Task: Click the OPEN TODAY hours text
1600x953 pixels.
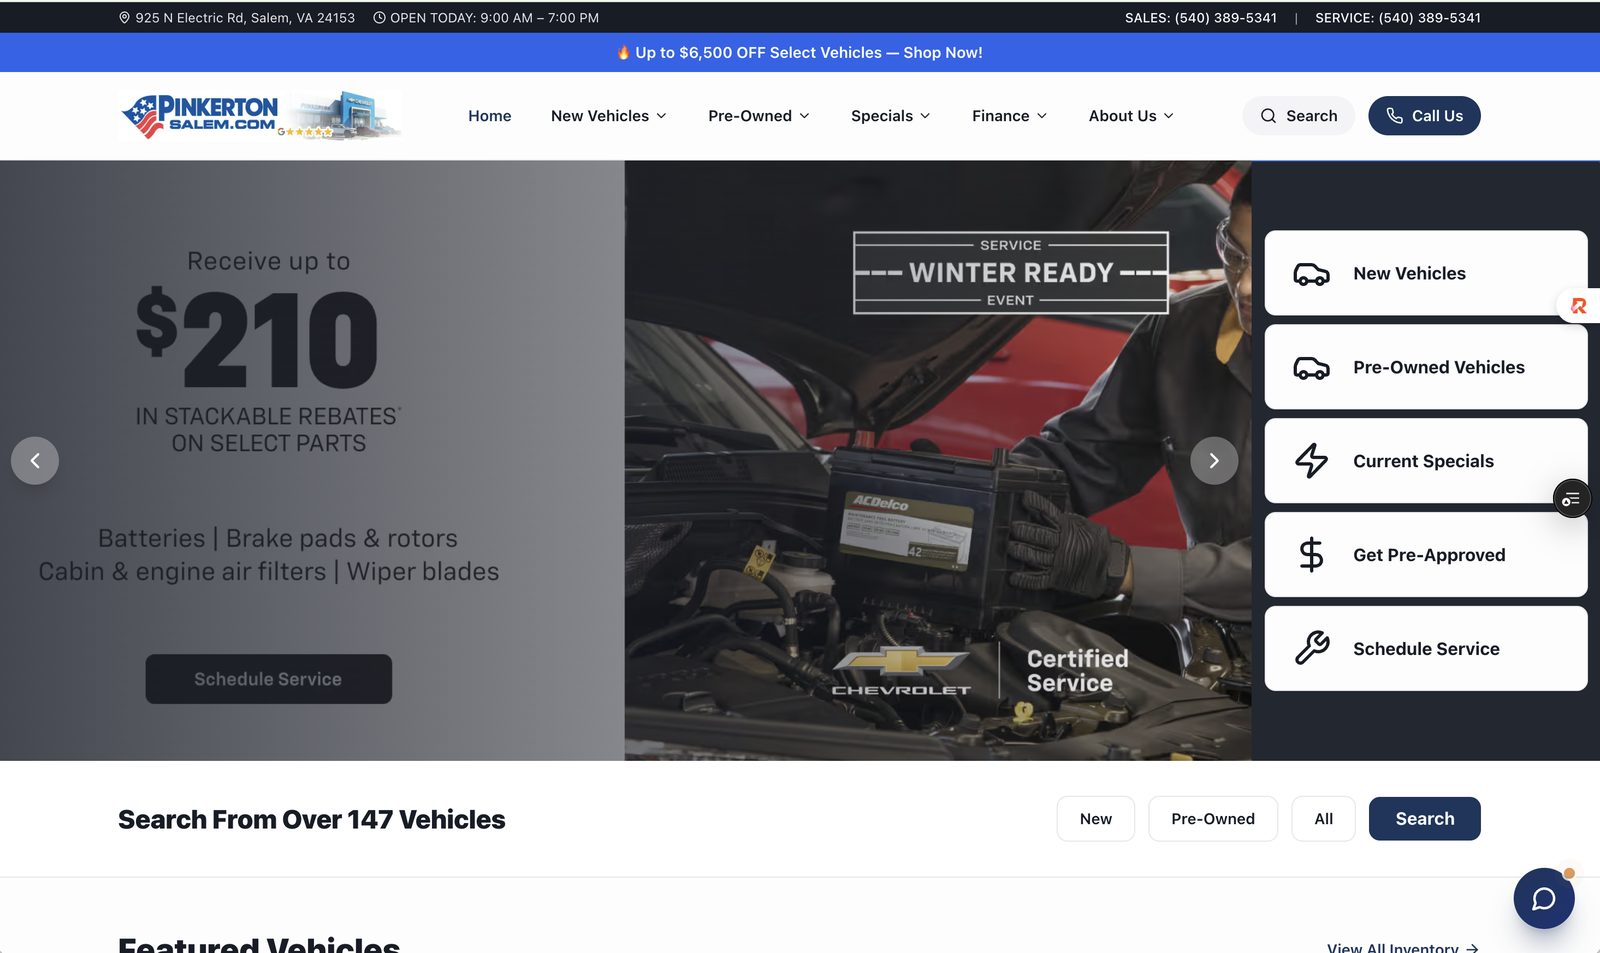Action: click(495, 18)
